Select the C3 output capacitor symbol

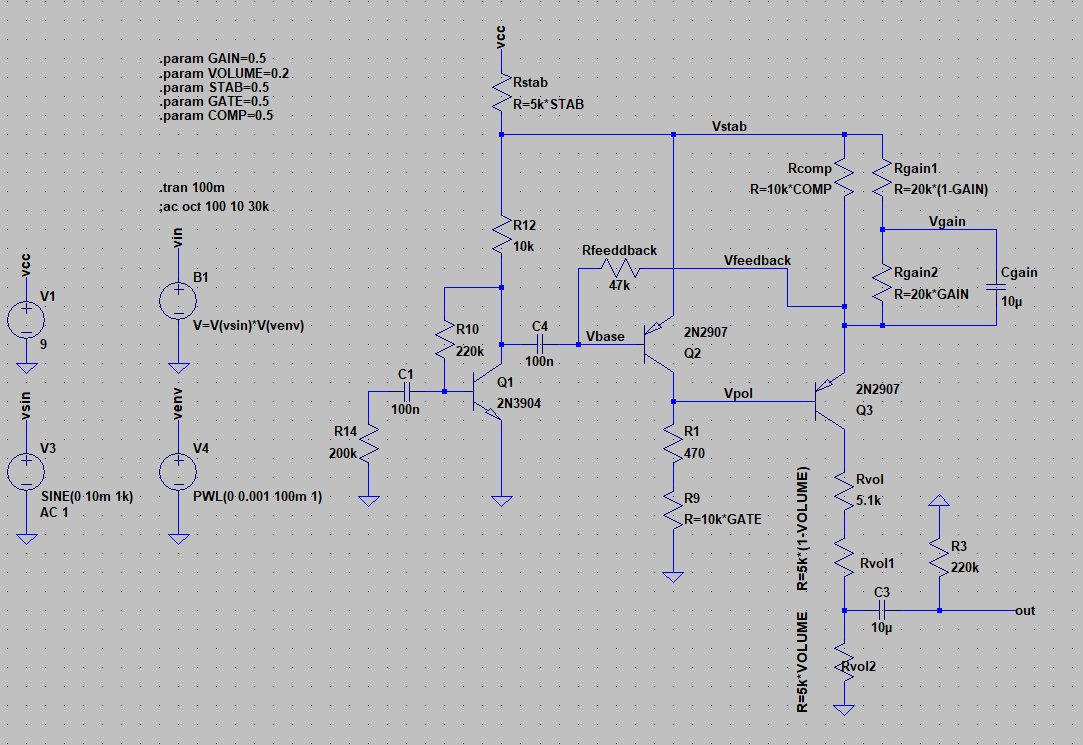click(882, 610)
